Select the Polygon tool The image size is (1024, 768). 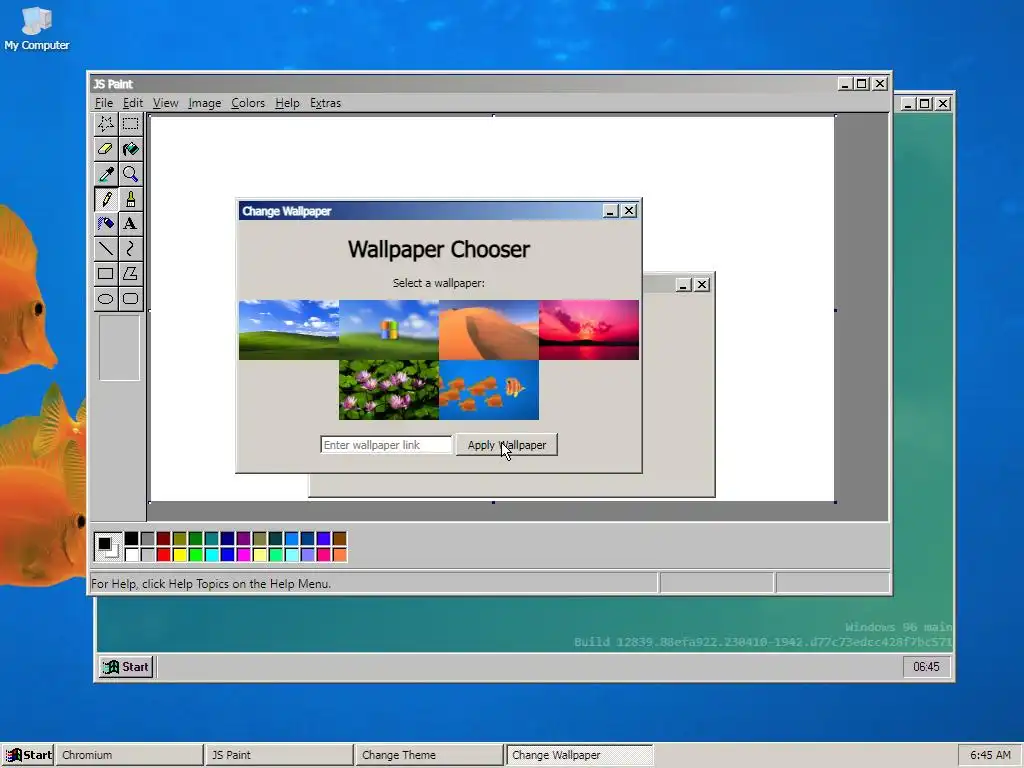[x=131, y=274]
